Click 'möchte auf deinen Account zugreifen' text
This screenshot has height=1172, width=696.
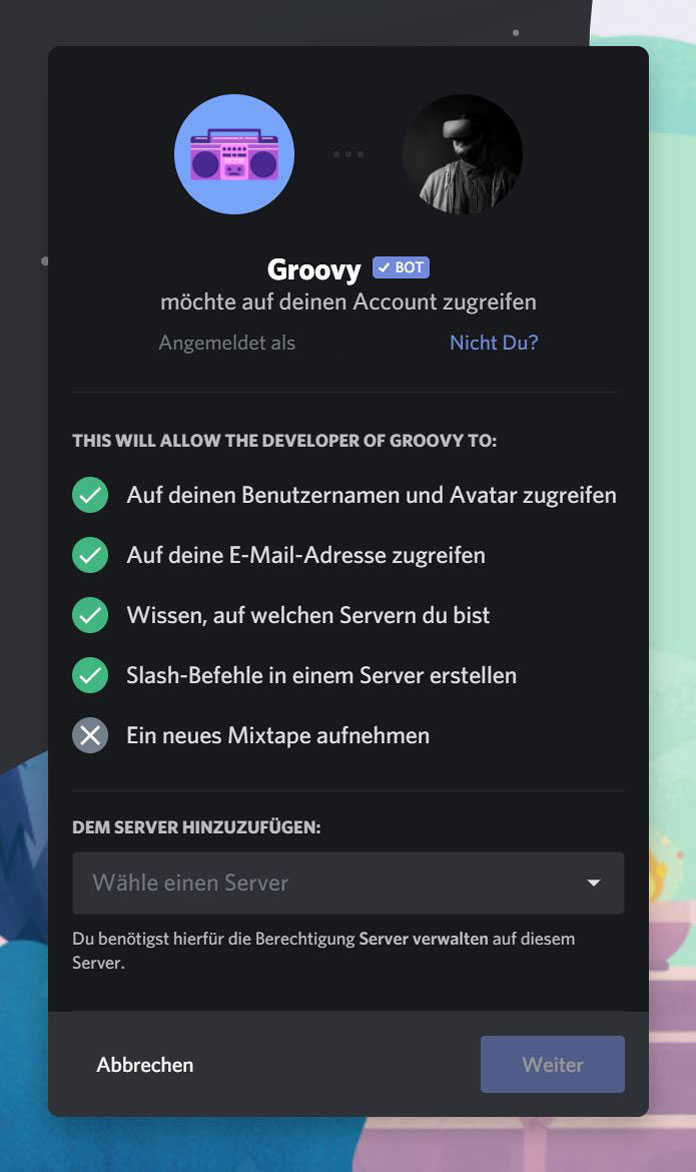click(348, 302)
